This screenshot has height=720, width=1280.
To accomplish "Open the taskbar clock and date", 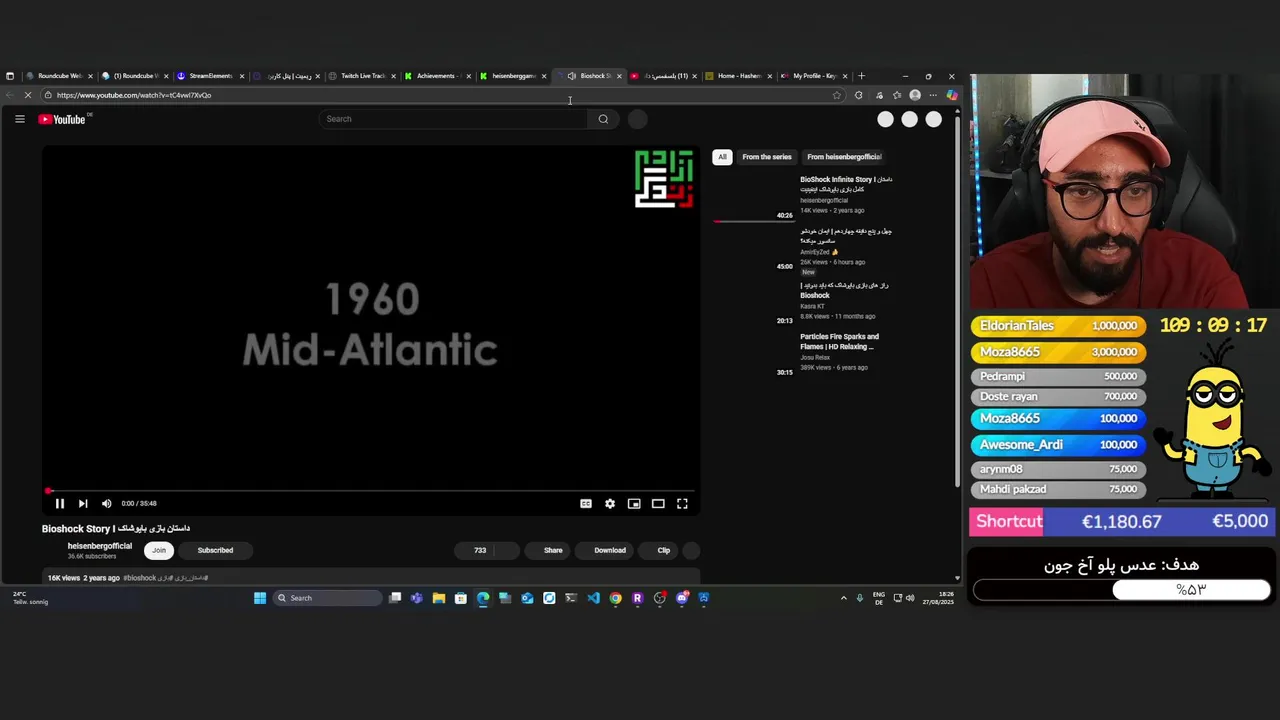I will 939,598.
